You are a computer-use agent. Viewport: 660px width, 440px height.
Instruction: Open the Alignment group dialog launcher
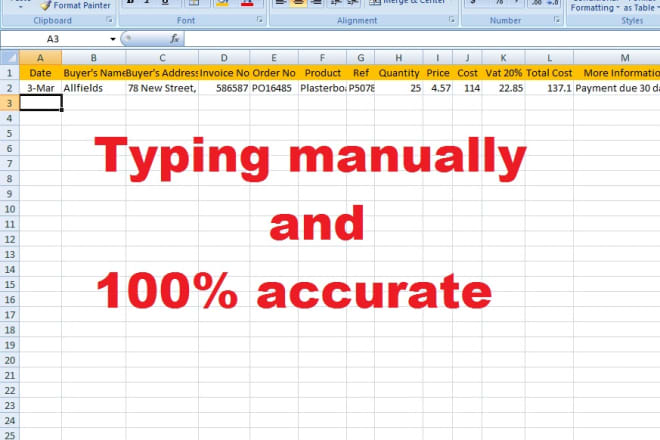452,20
